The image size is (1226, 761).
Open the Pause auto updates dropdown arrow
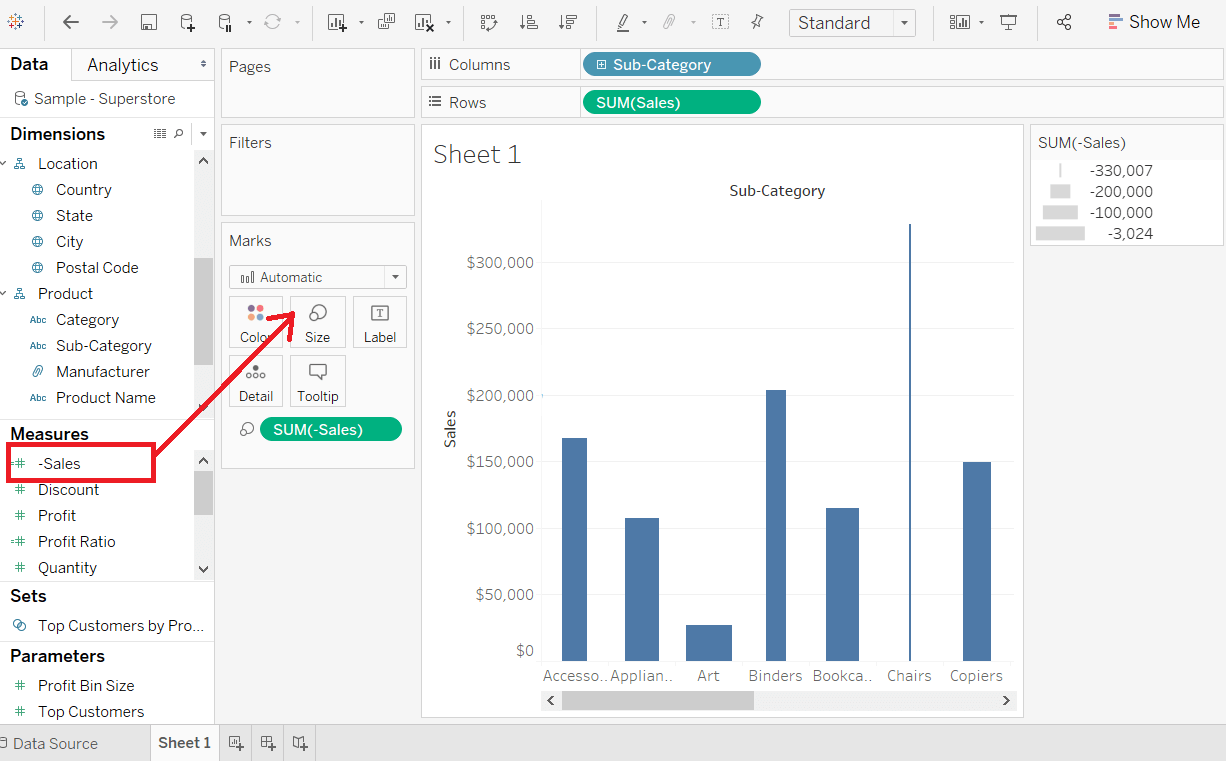point(249,23)
